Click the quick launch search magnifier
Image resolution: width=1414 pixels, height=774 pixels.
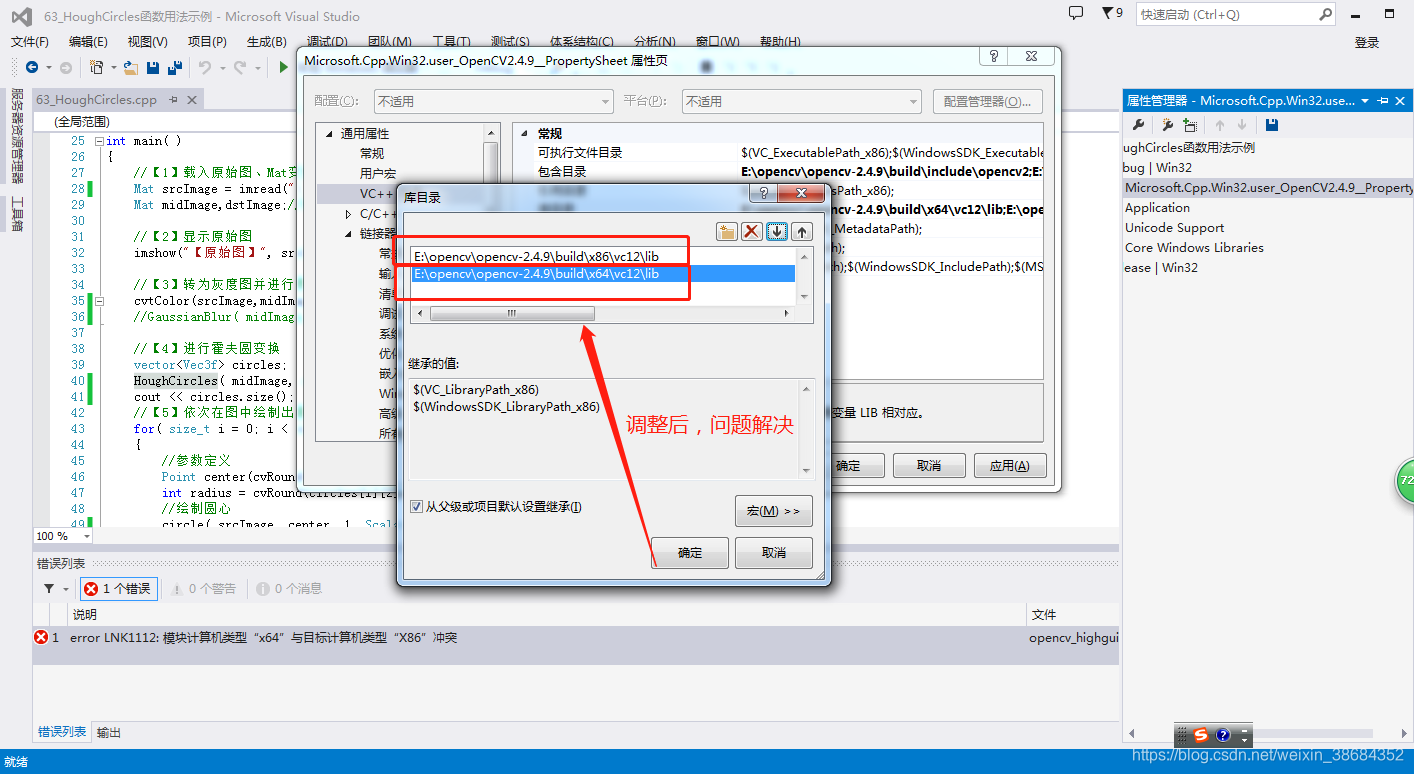coord(1325,14)
